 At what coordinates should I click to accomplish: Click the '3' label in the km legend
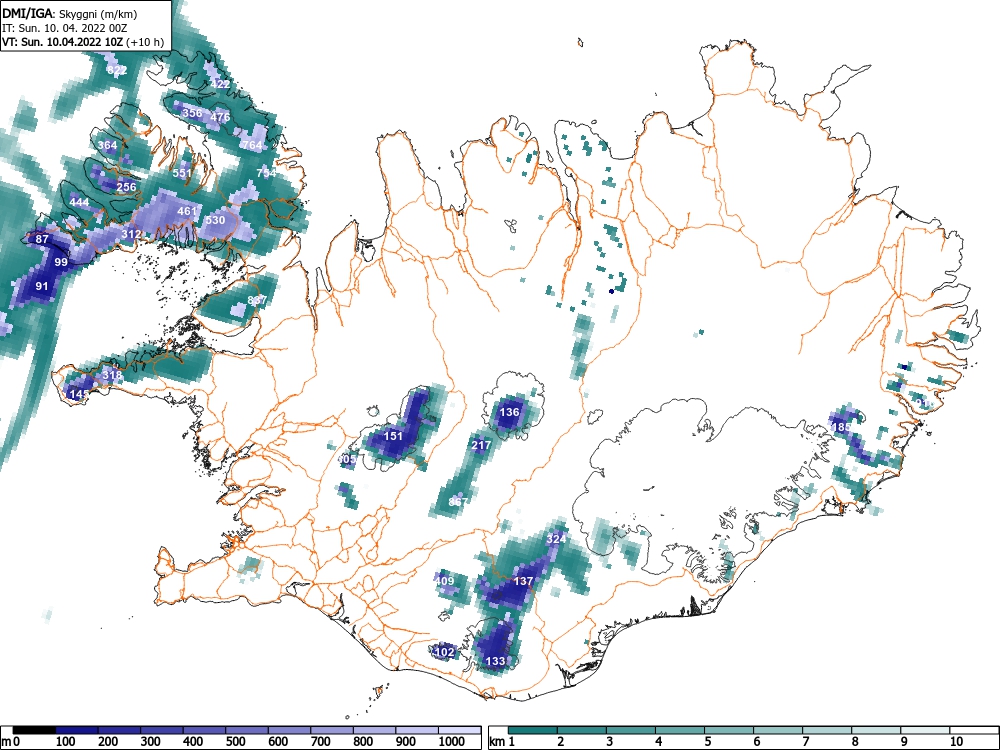tap(609, 742)
